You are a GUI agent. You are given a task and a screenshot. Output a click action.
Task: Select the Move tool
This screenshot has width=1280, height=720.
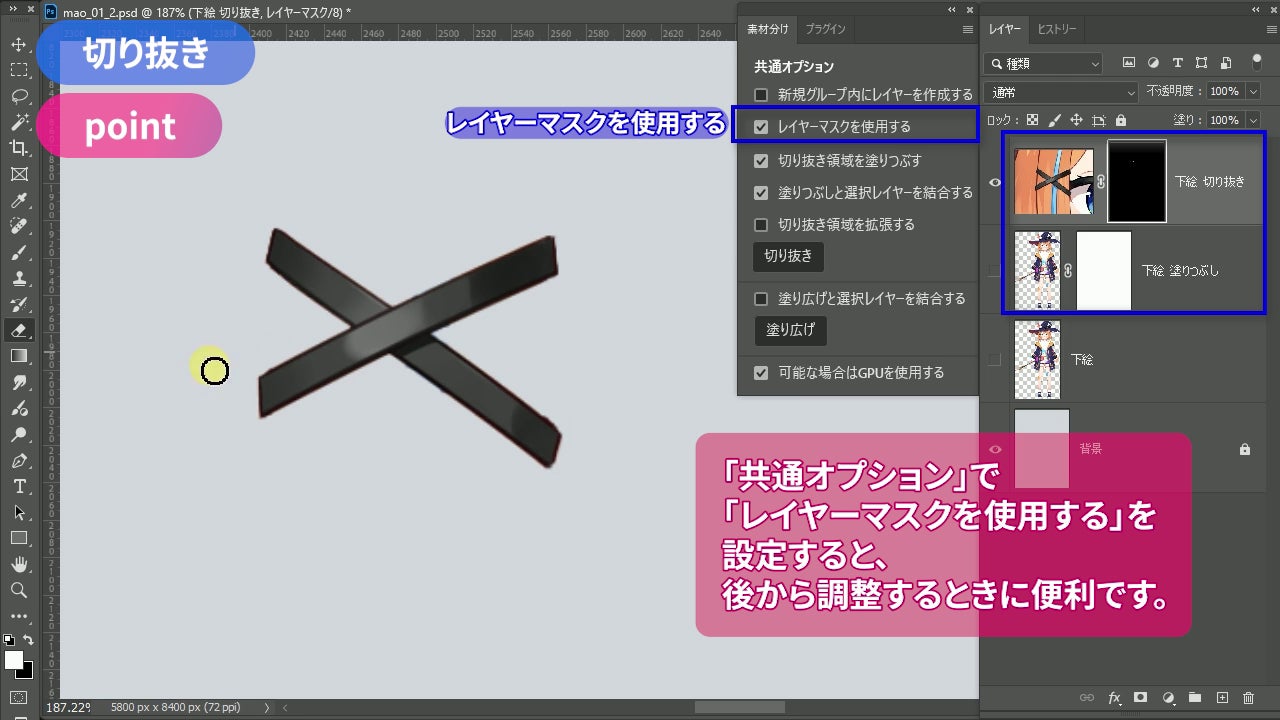[18, 44]
